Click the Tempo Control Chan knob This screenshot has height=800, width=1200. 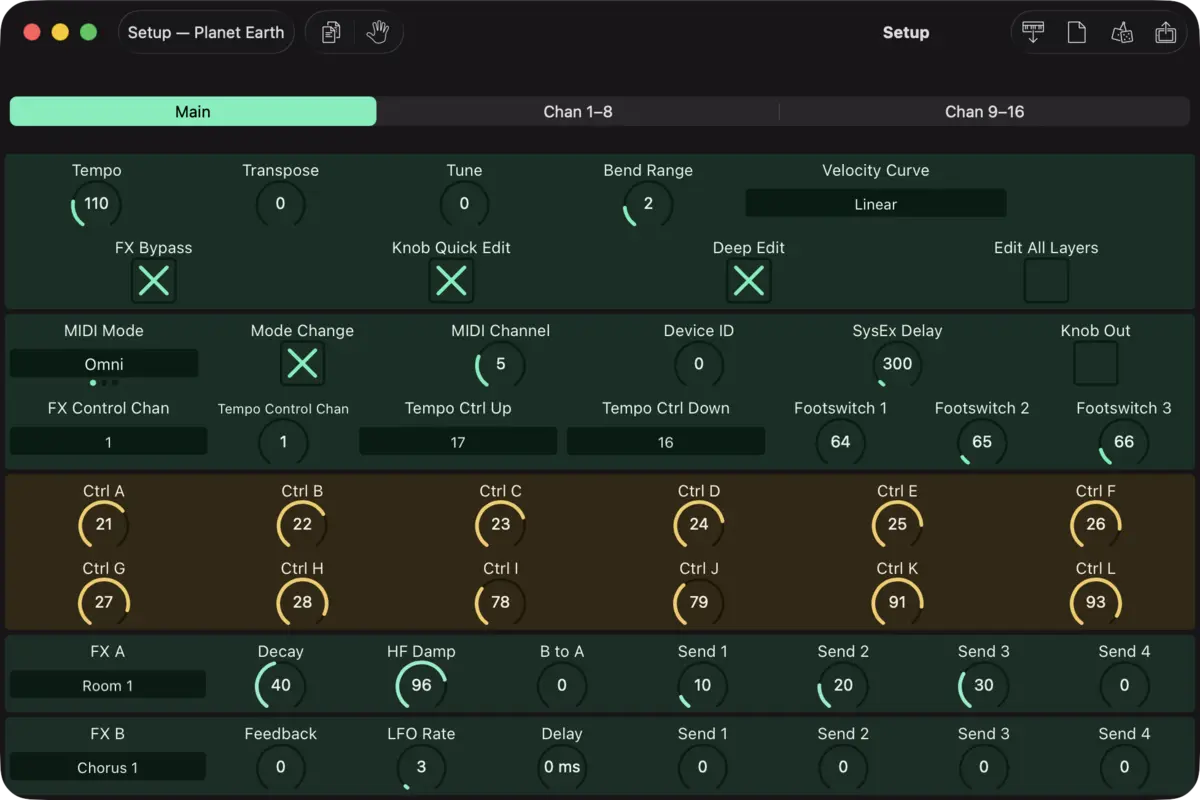283,442
